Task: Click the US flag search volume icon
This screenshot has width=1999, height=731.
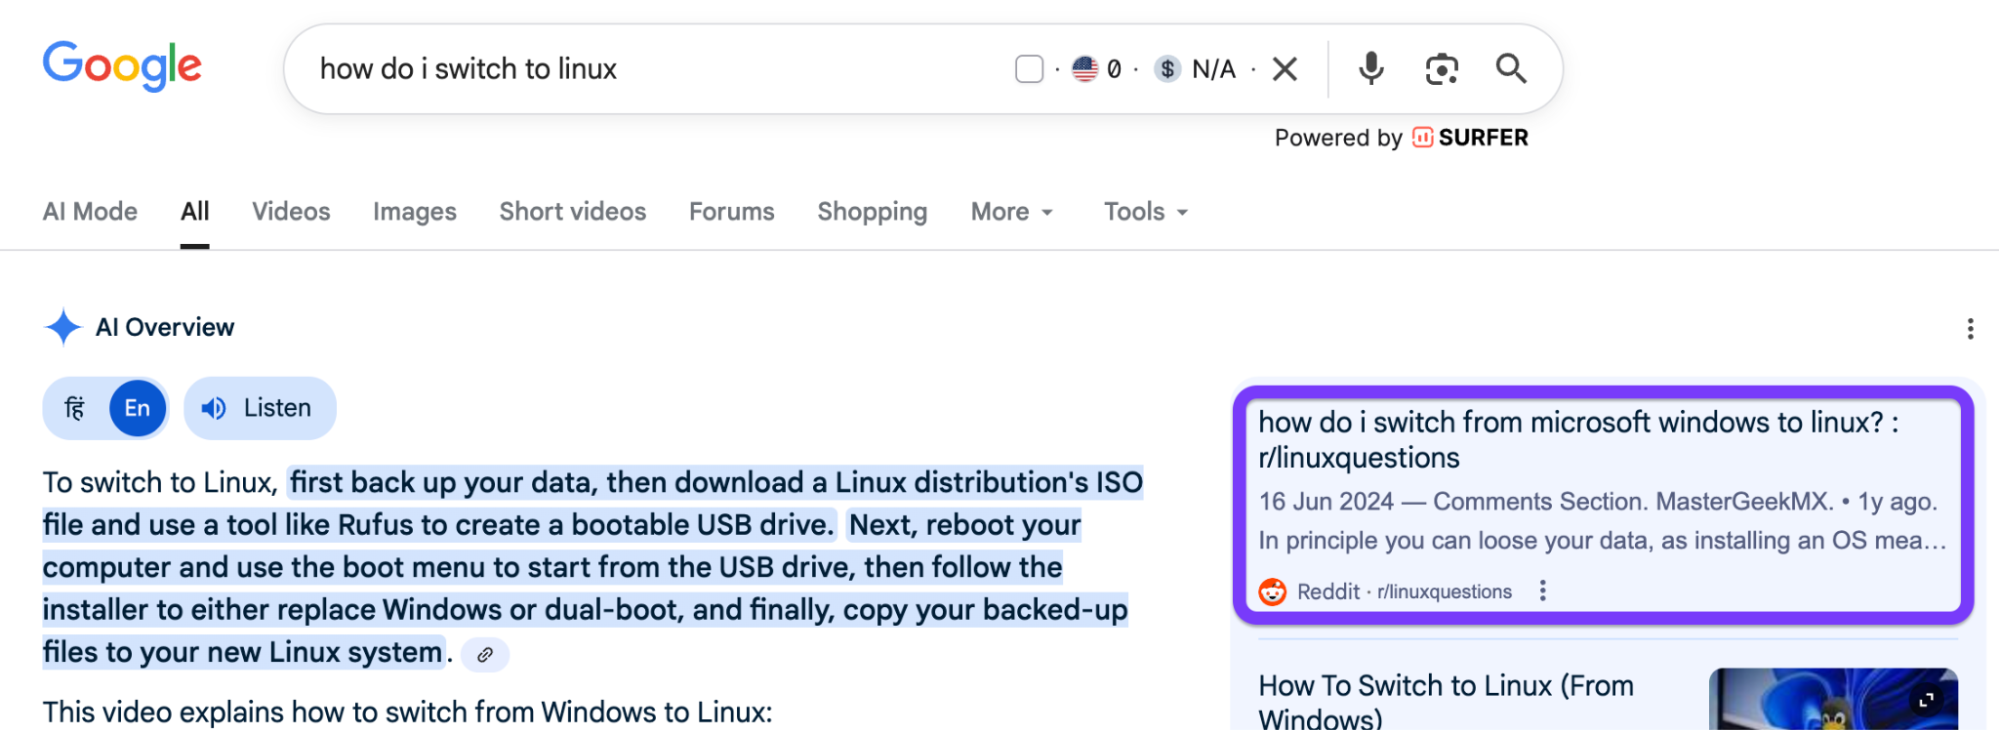Action: (x=1085, y=69)
